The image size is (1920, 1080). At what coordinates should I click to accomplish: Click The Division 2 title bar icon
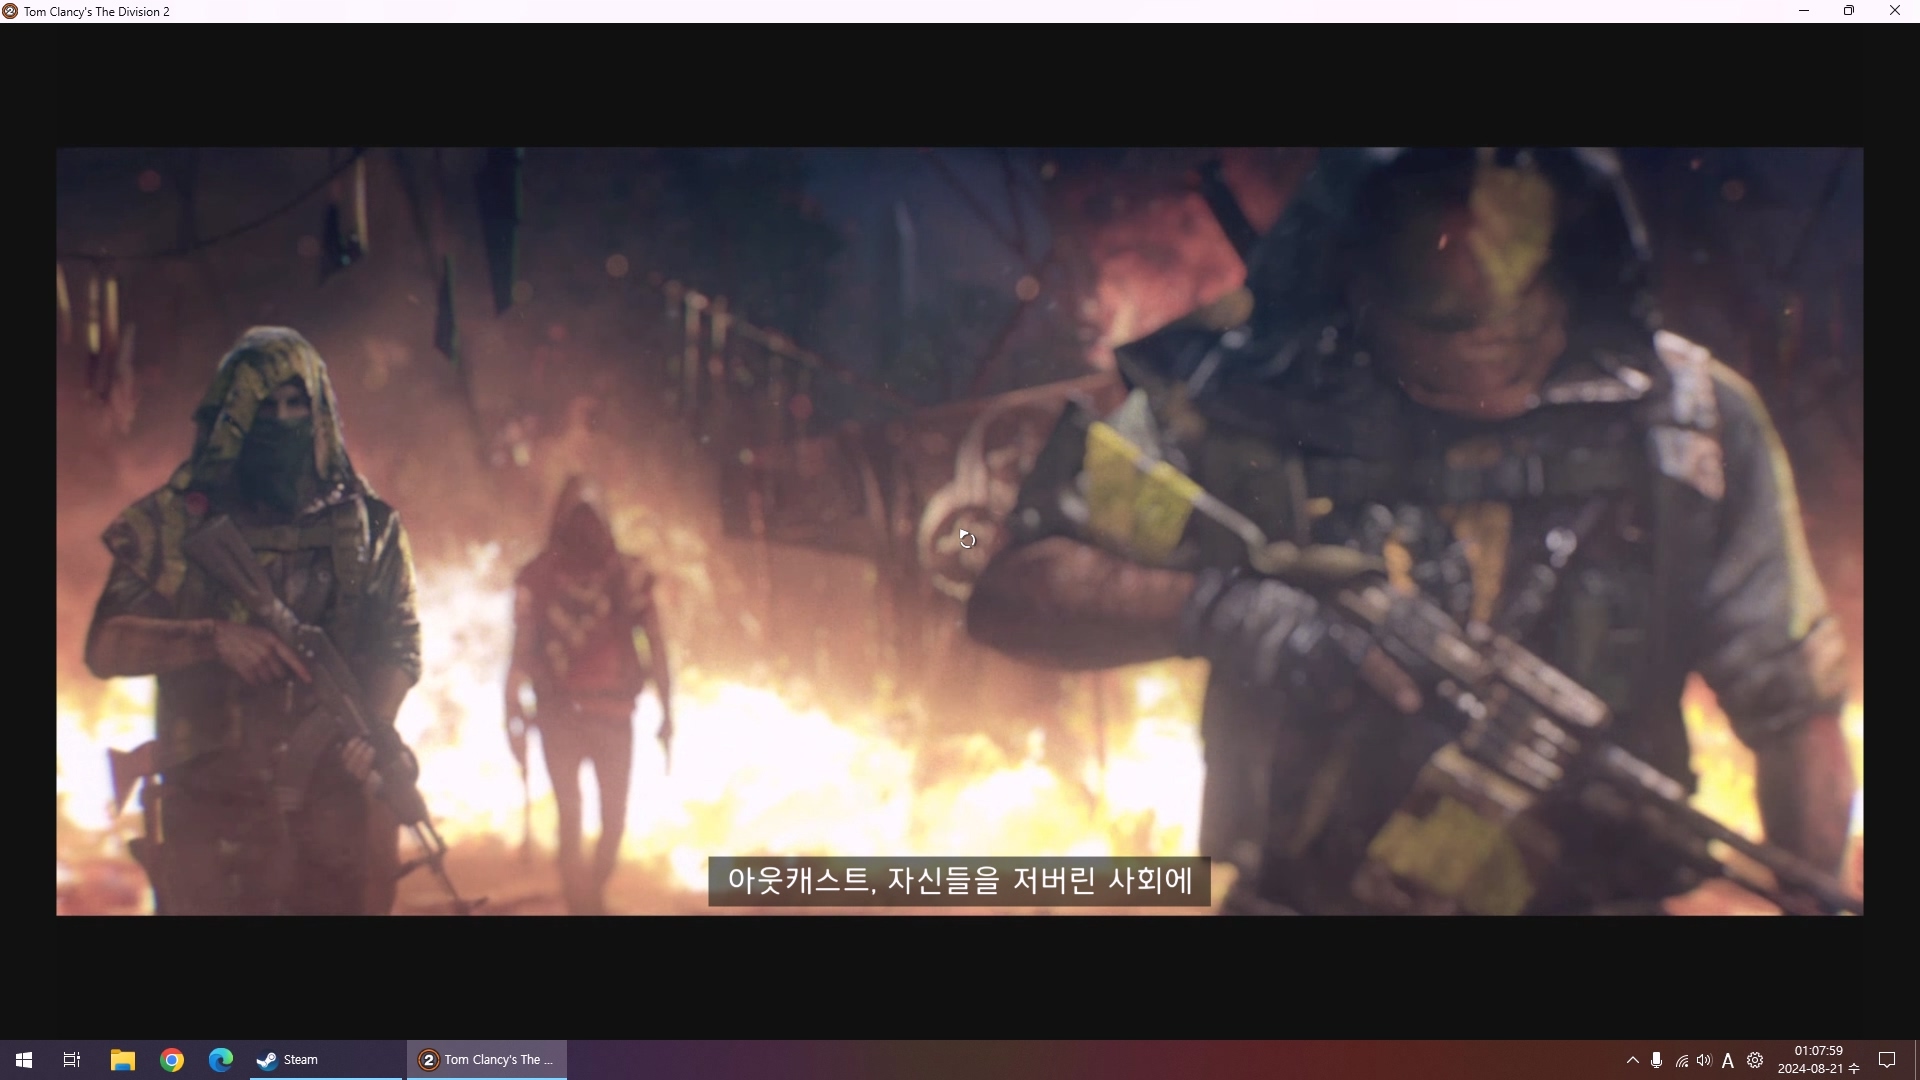[10, 11]
